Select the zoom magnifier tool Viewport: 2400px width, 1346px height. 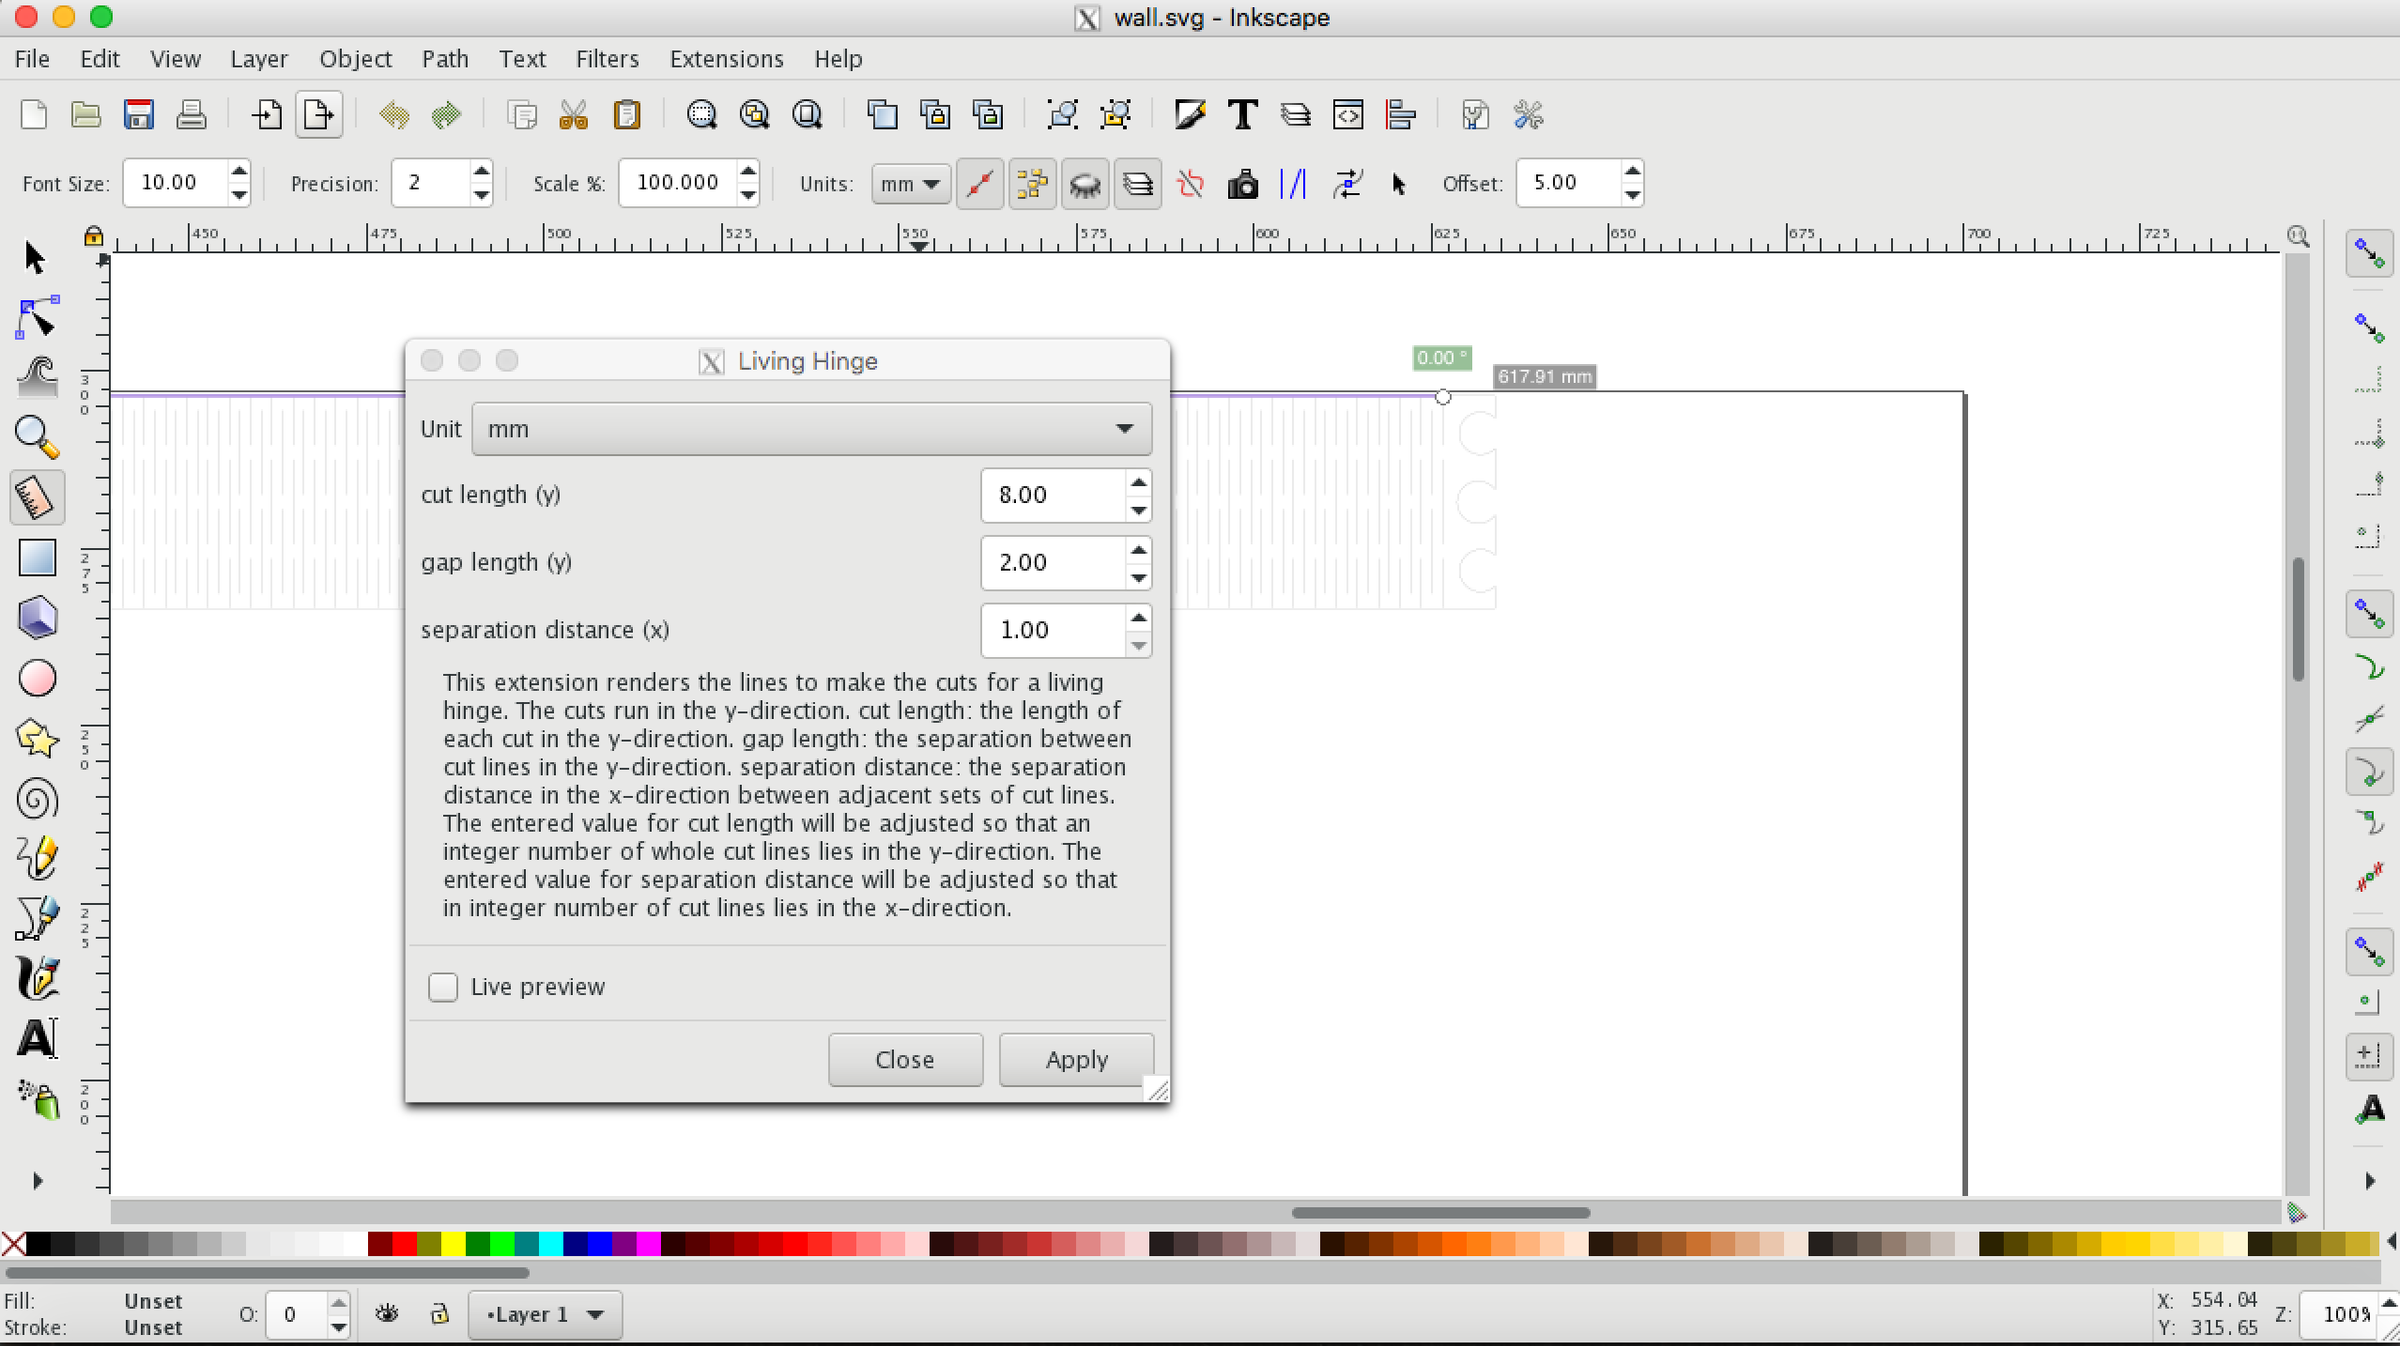(x=37, y=437)
